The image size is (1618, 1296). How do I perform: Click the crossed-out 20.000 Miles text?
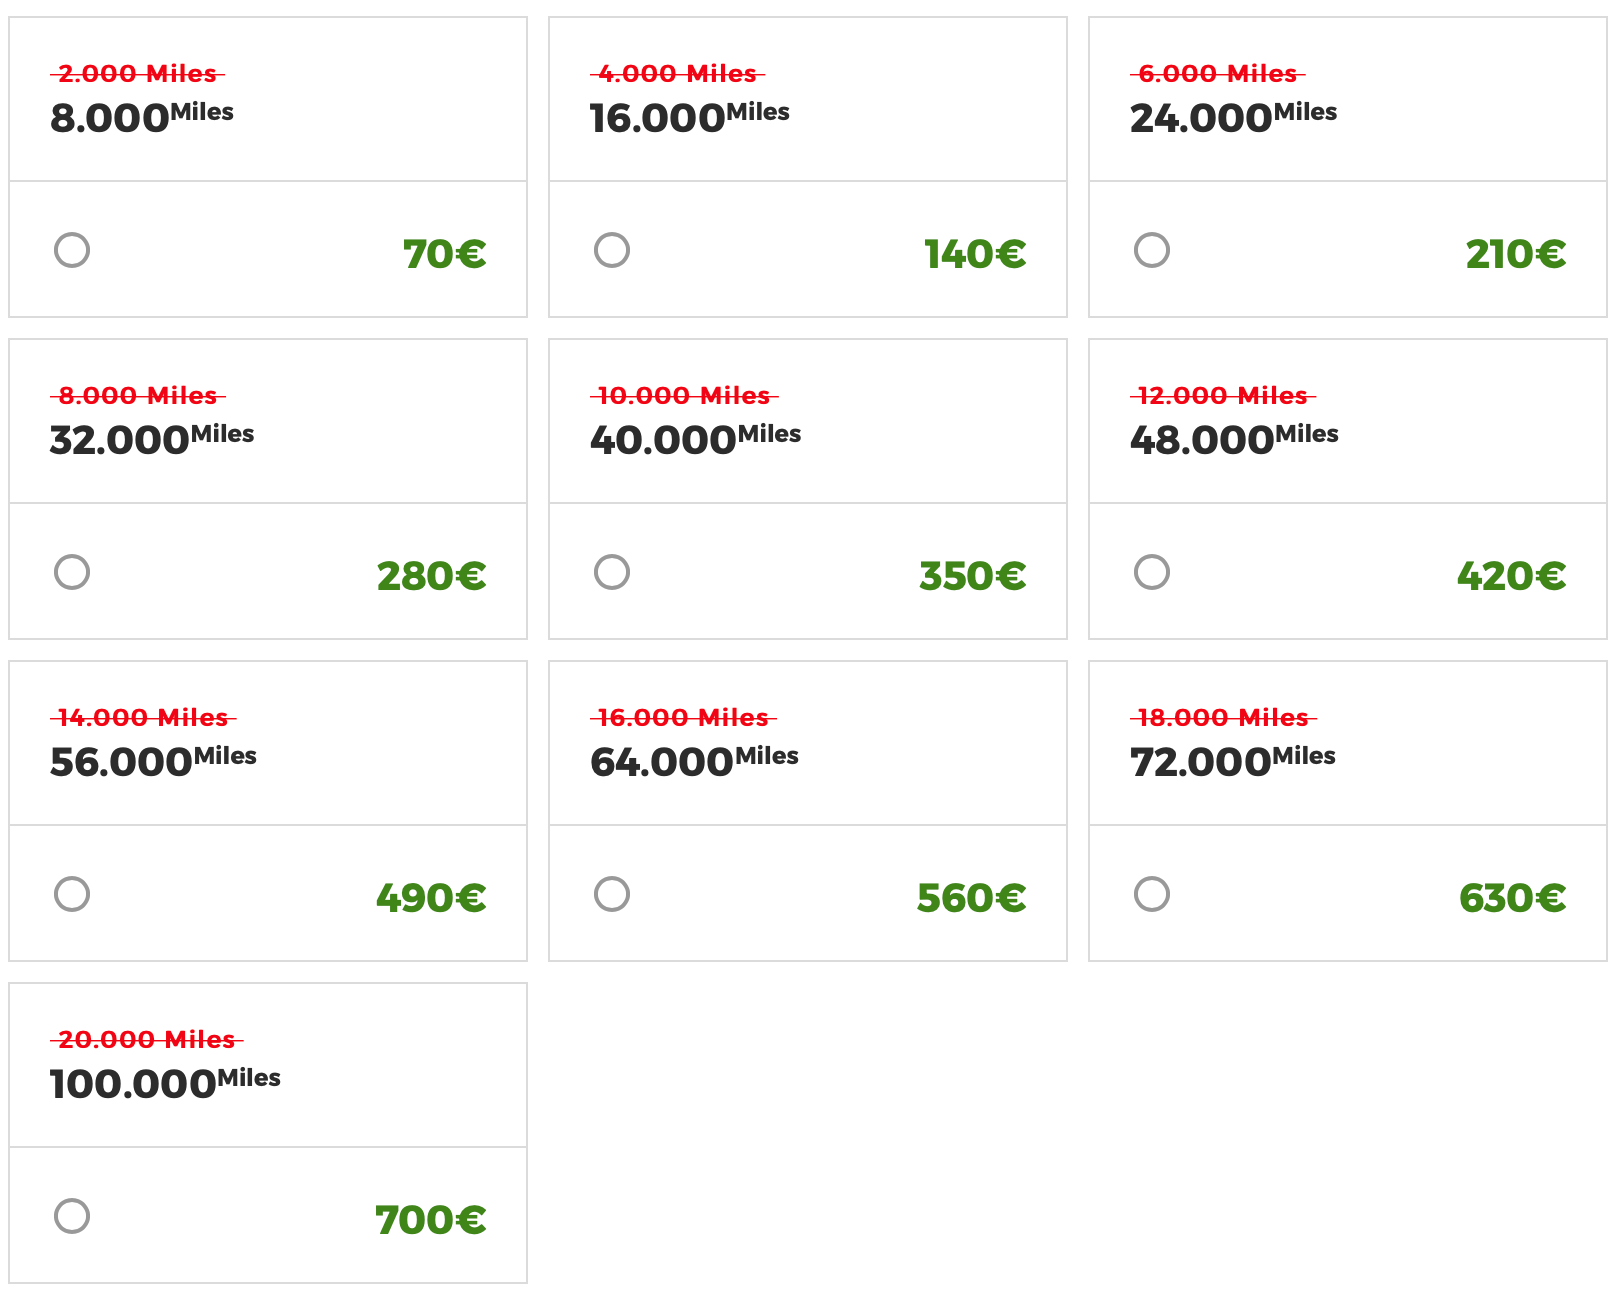[146, 1040]
